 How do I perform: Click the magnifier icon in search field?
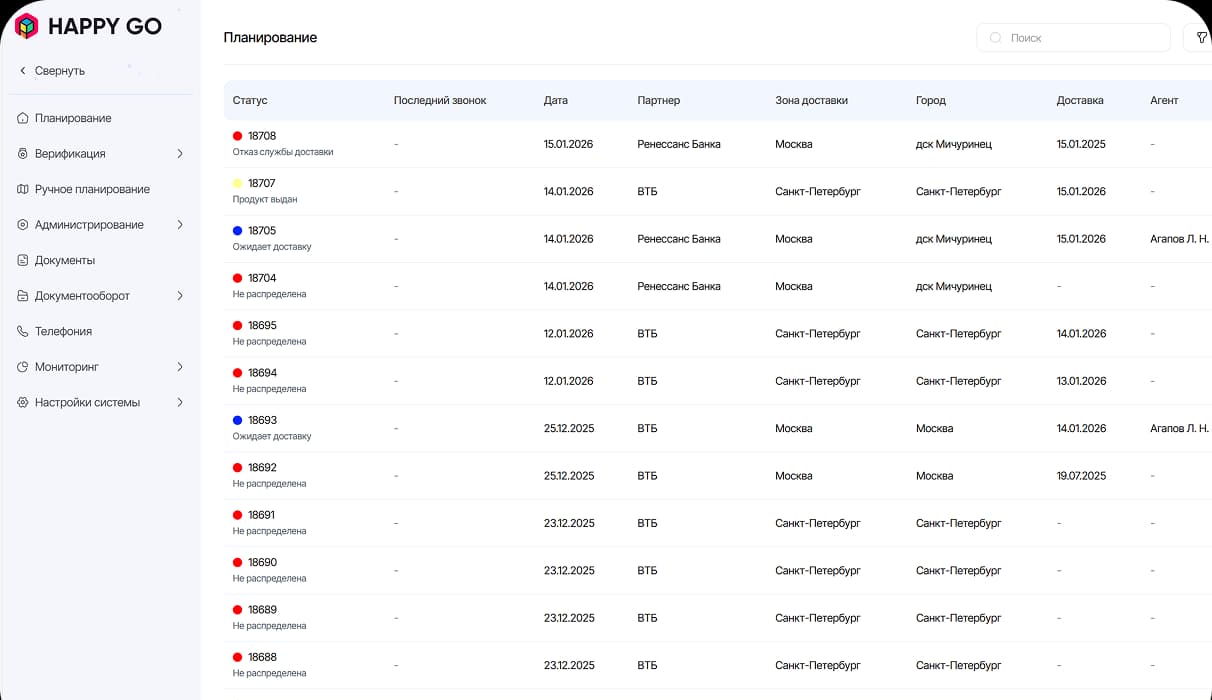coord(995,37)
